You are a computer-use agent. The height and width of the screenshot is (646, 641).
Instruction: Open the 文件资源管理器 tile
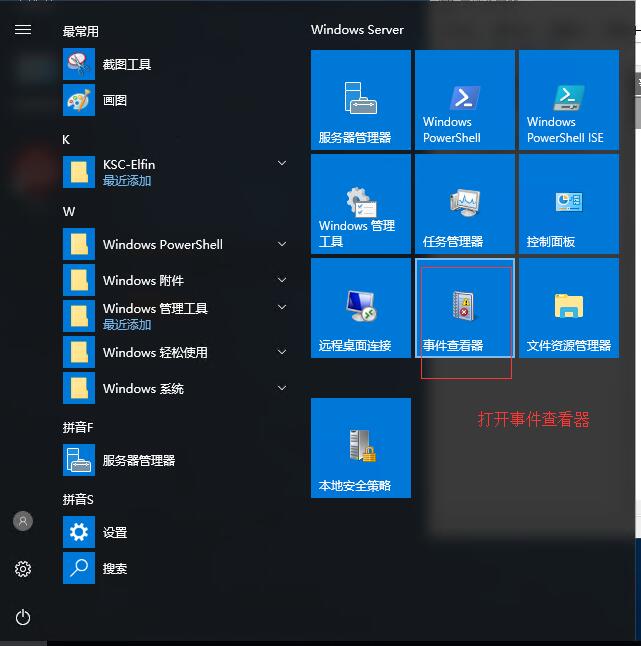[x=569, y=308]
